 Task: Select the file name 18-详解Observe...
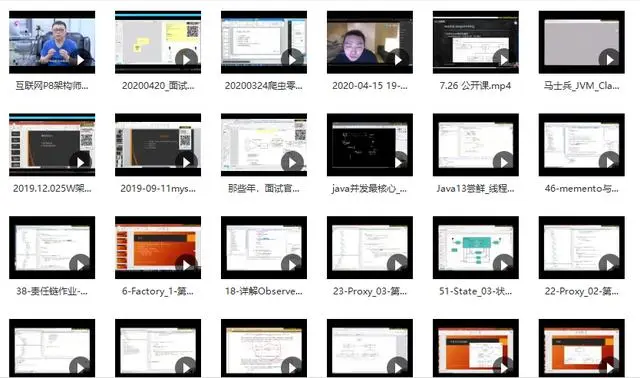264,291
